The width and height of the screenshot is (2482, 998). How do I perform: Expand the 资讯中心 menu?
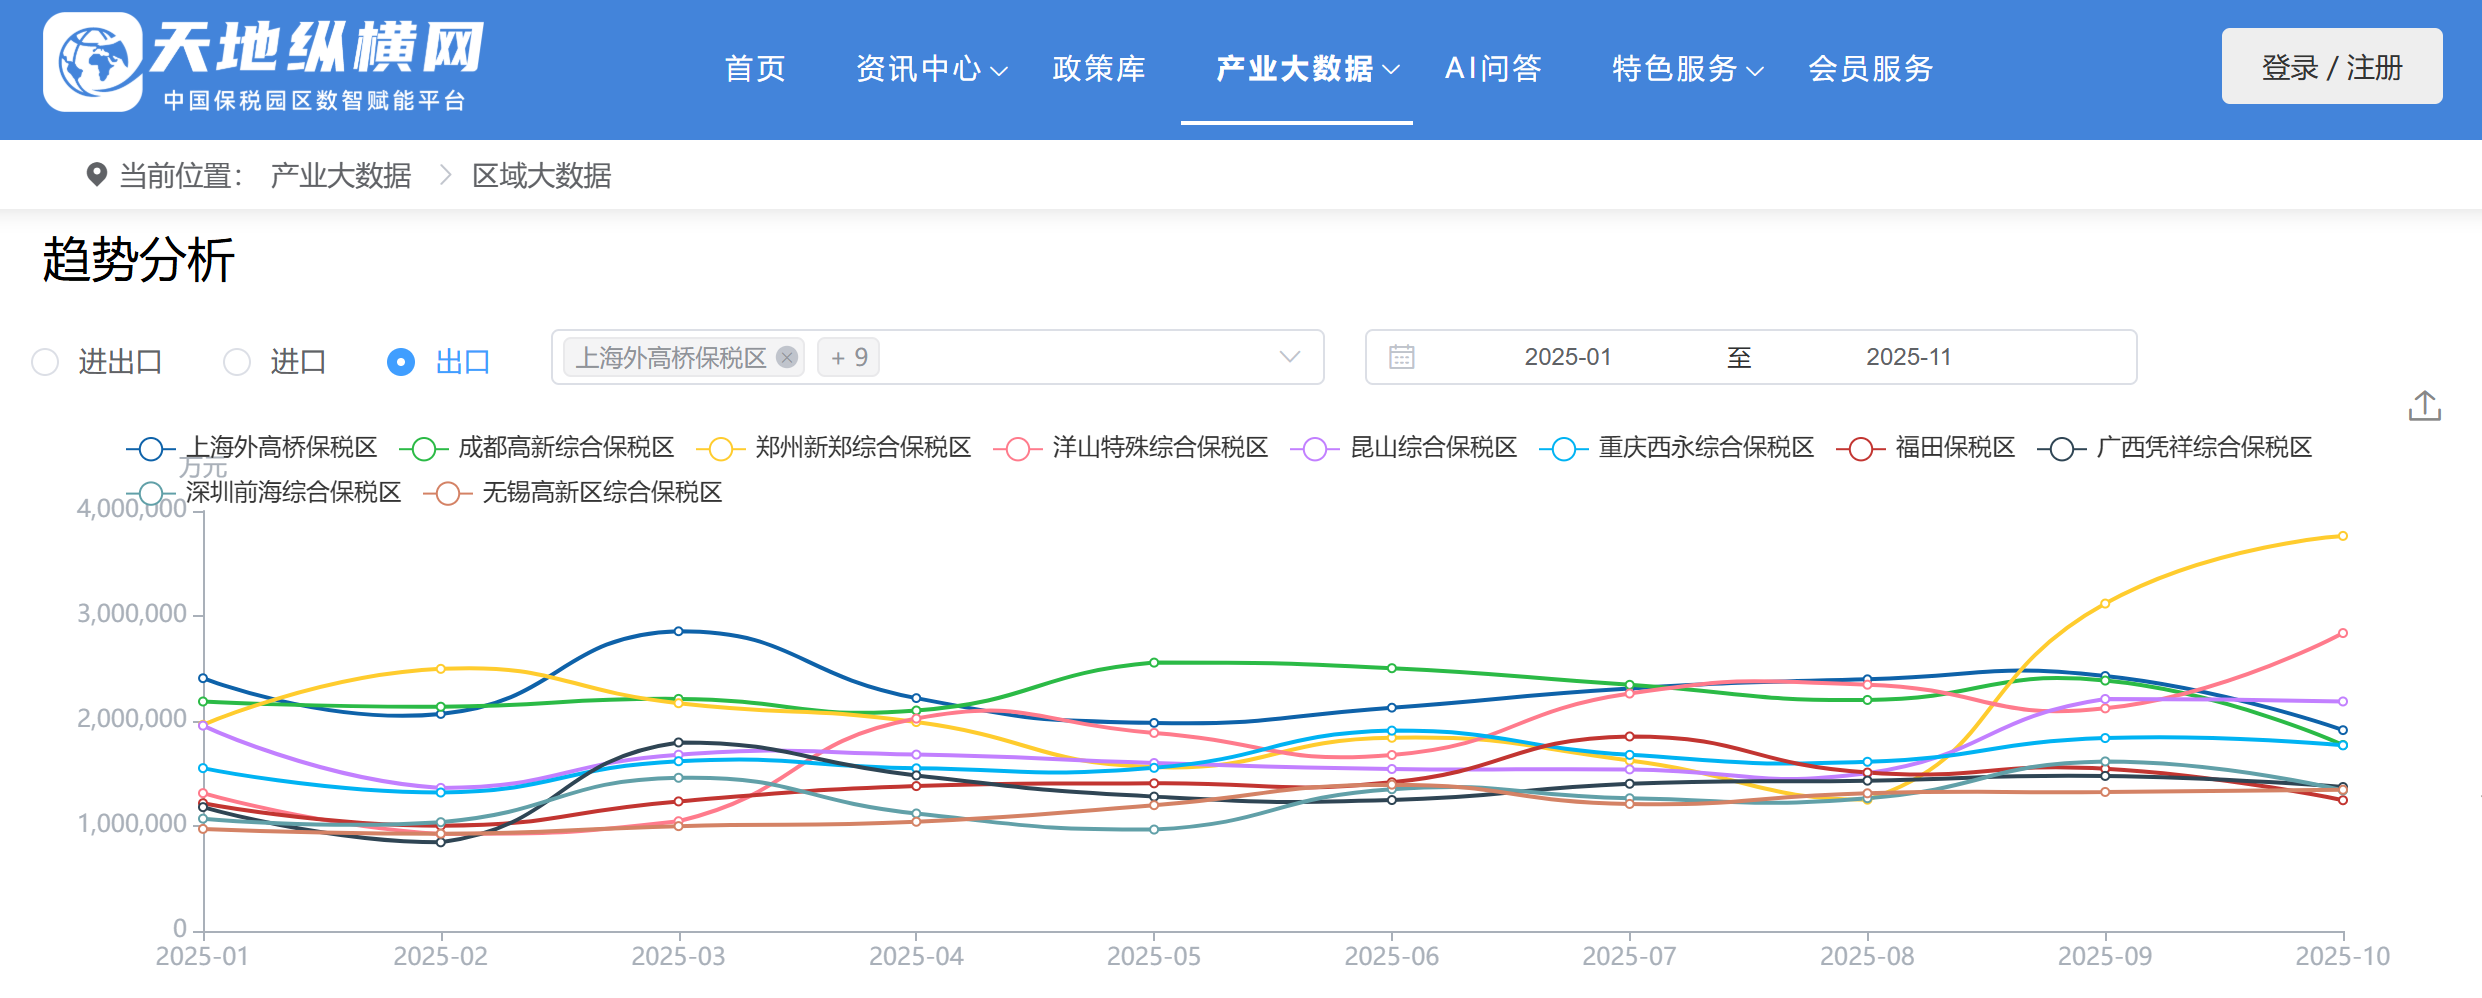click(x=931, y=69)
